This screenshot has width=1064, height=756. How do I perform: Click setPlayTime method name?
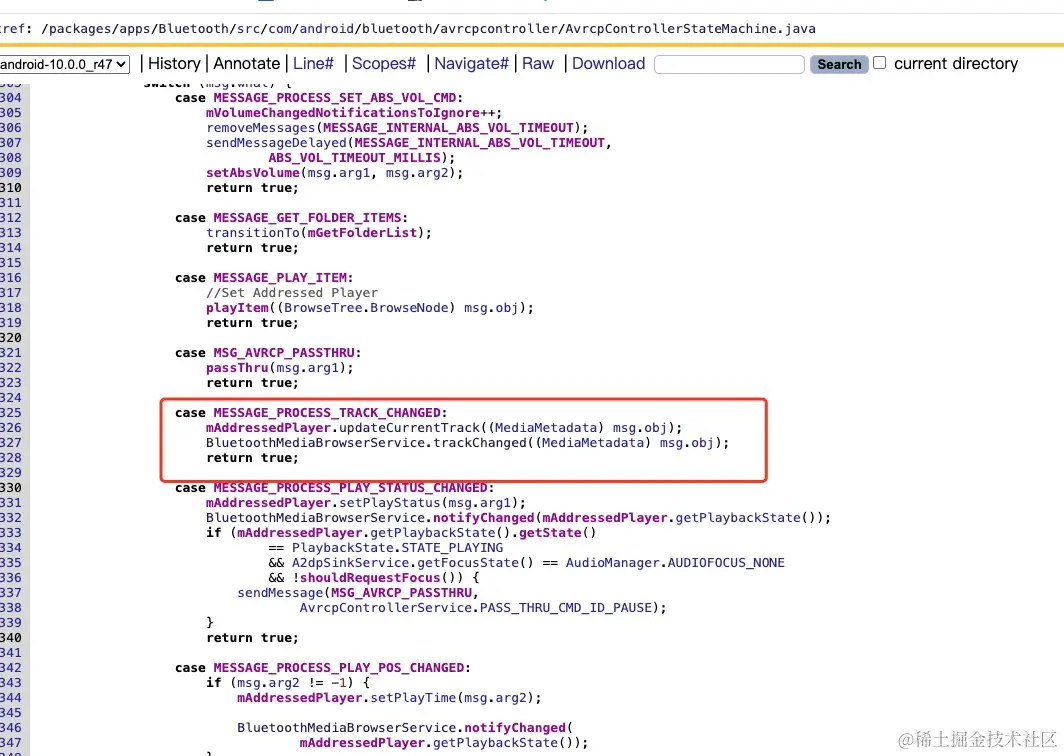point(413,698)
